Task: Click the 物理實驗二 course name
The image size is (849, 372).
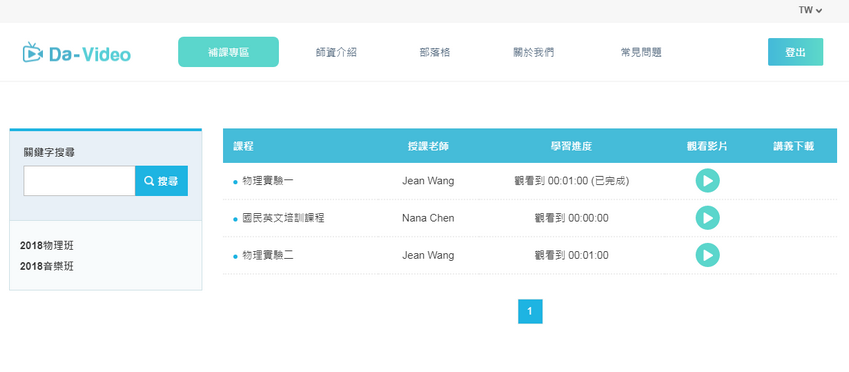Action: tap(268, 255)
